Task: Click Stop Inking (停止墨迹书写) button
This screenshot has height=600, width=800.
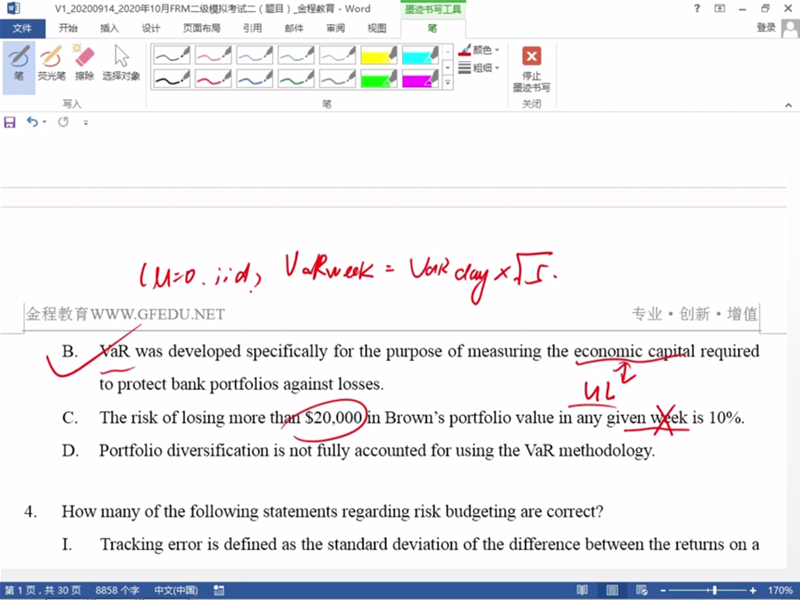Action: pyautogui.click(x=531, y=67)
